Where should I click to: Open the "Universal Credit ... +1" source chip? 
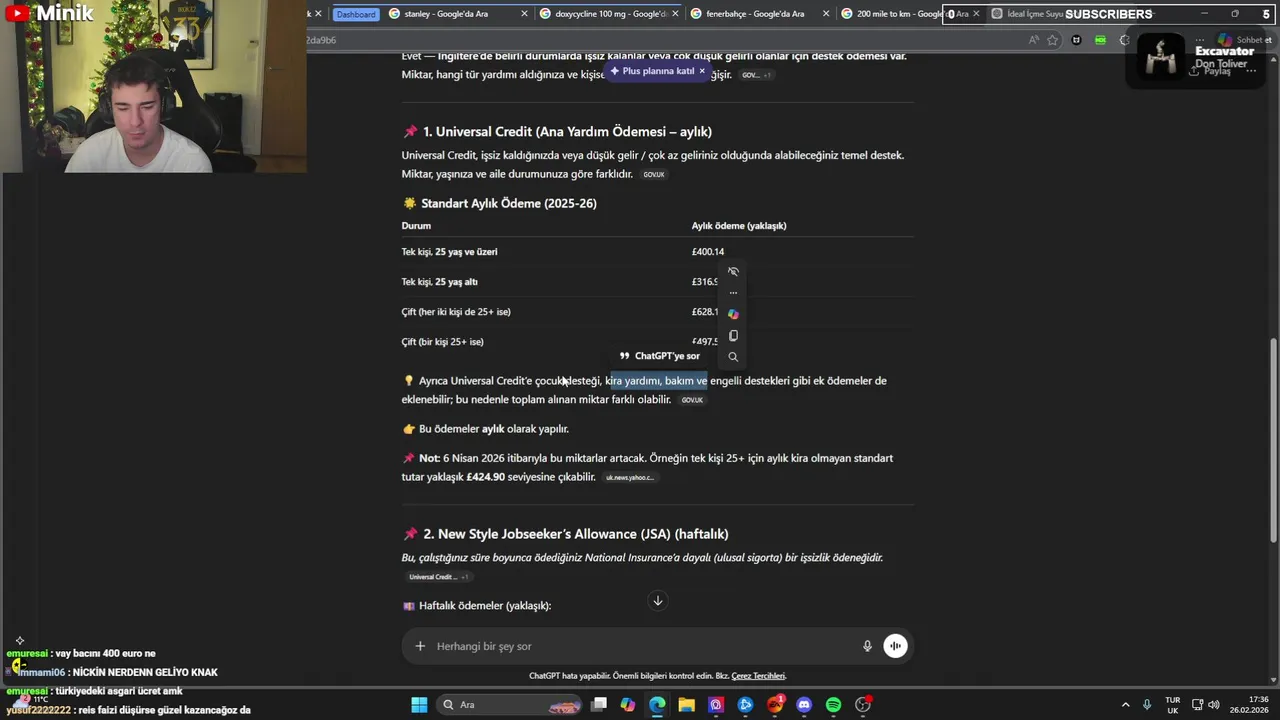(438, 577)
